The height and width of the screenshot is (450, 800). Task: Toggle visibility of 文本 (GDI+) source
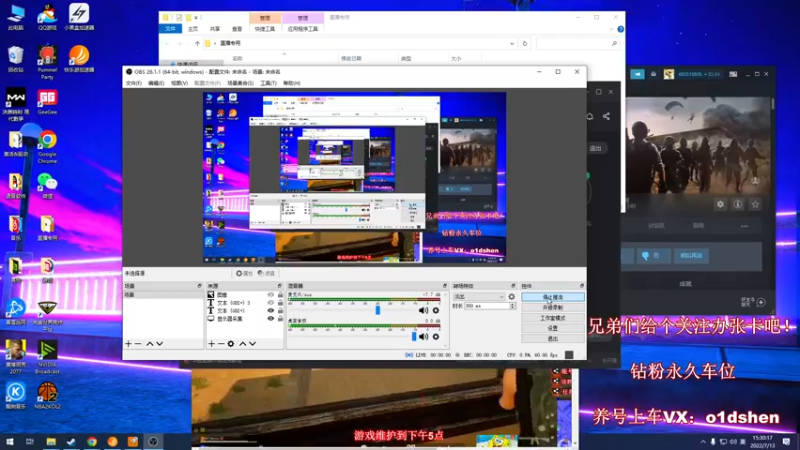271,310
